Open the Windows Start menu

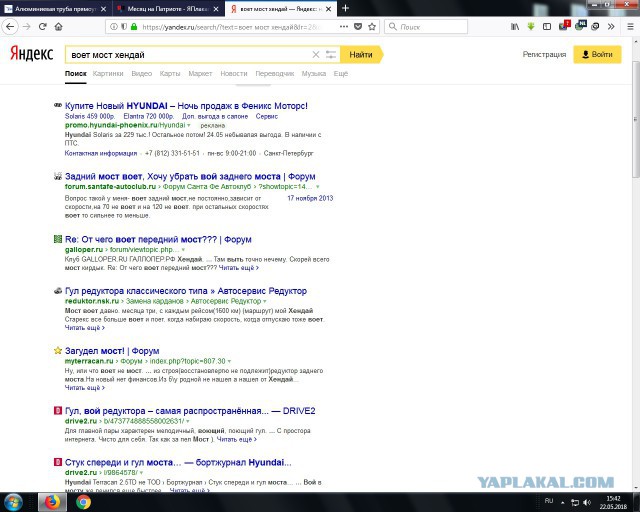[x=13, y=502]
